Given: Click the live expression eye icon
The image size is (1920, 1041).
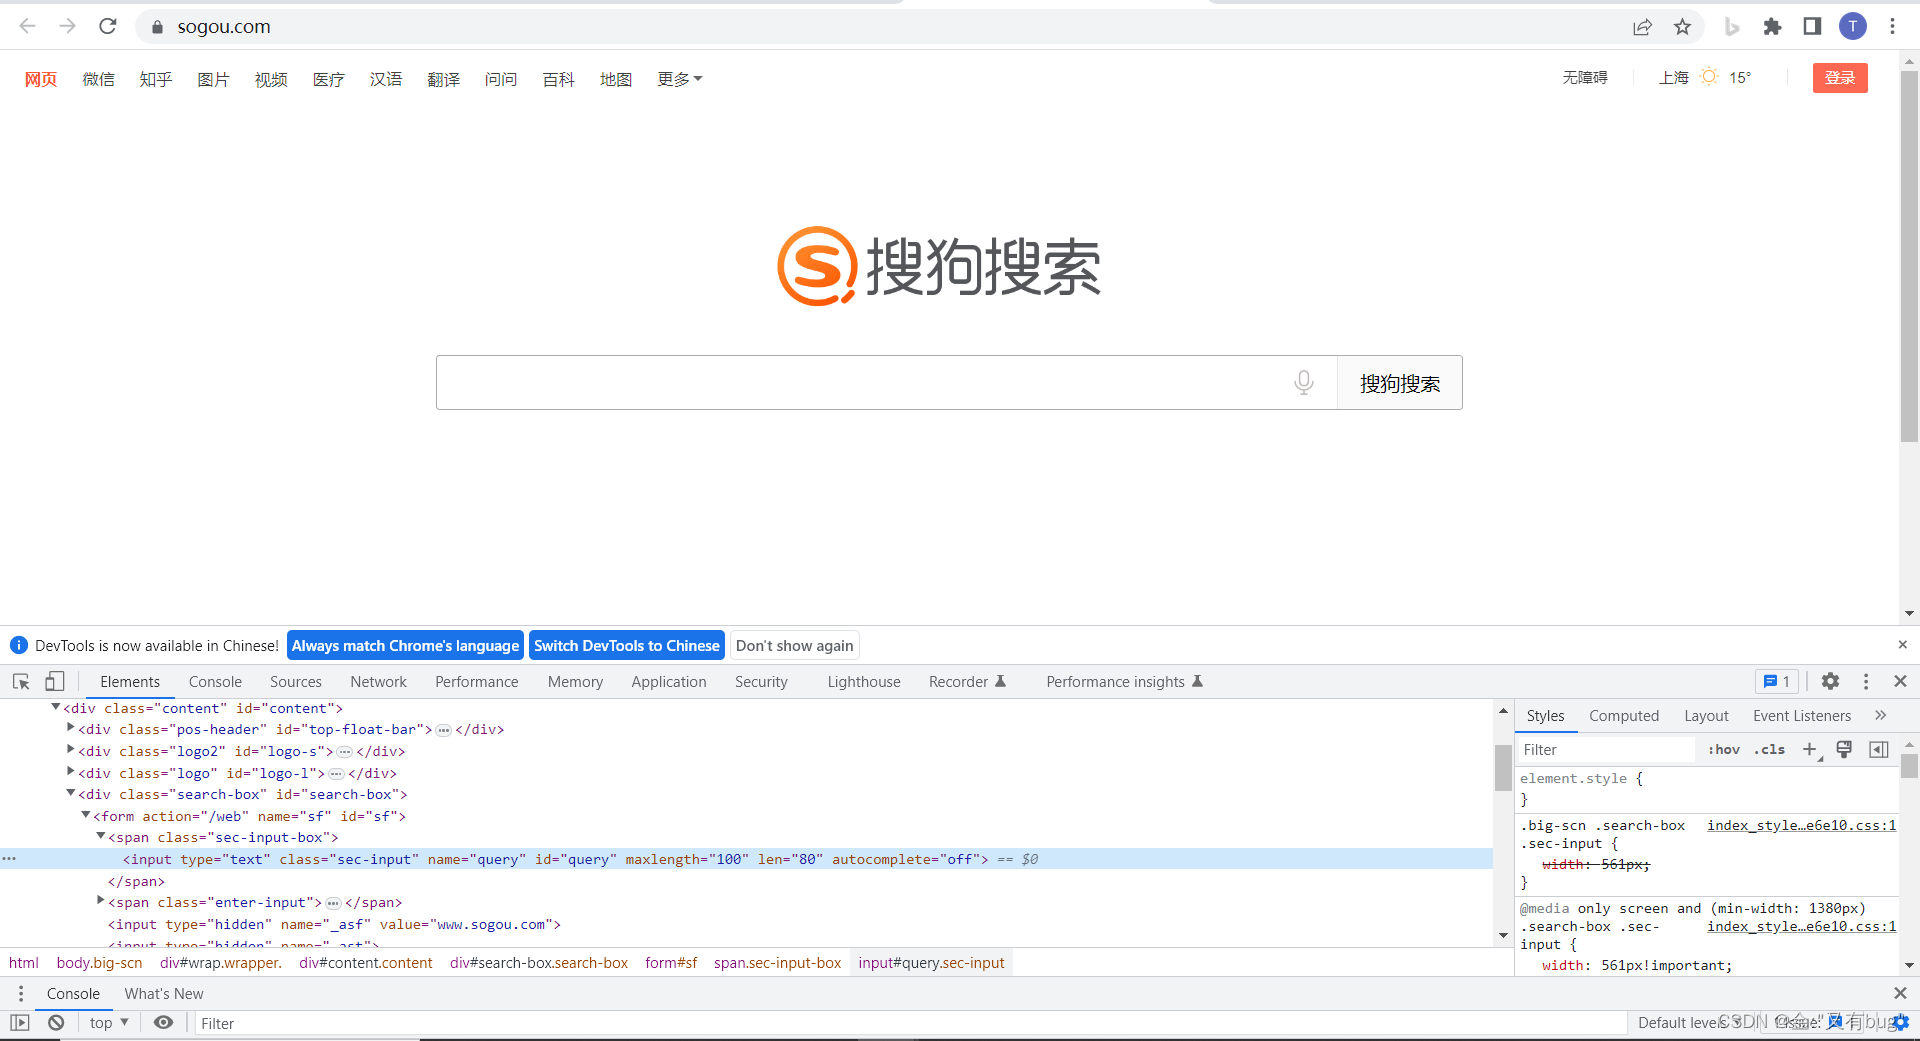Looking at the screenshot, I should click(x=164, y=1022).
